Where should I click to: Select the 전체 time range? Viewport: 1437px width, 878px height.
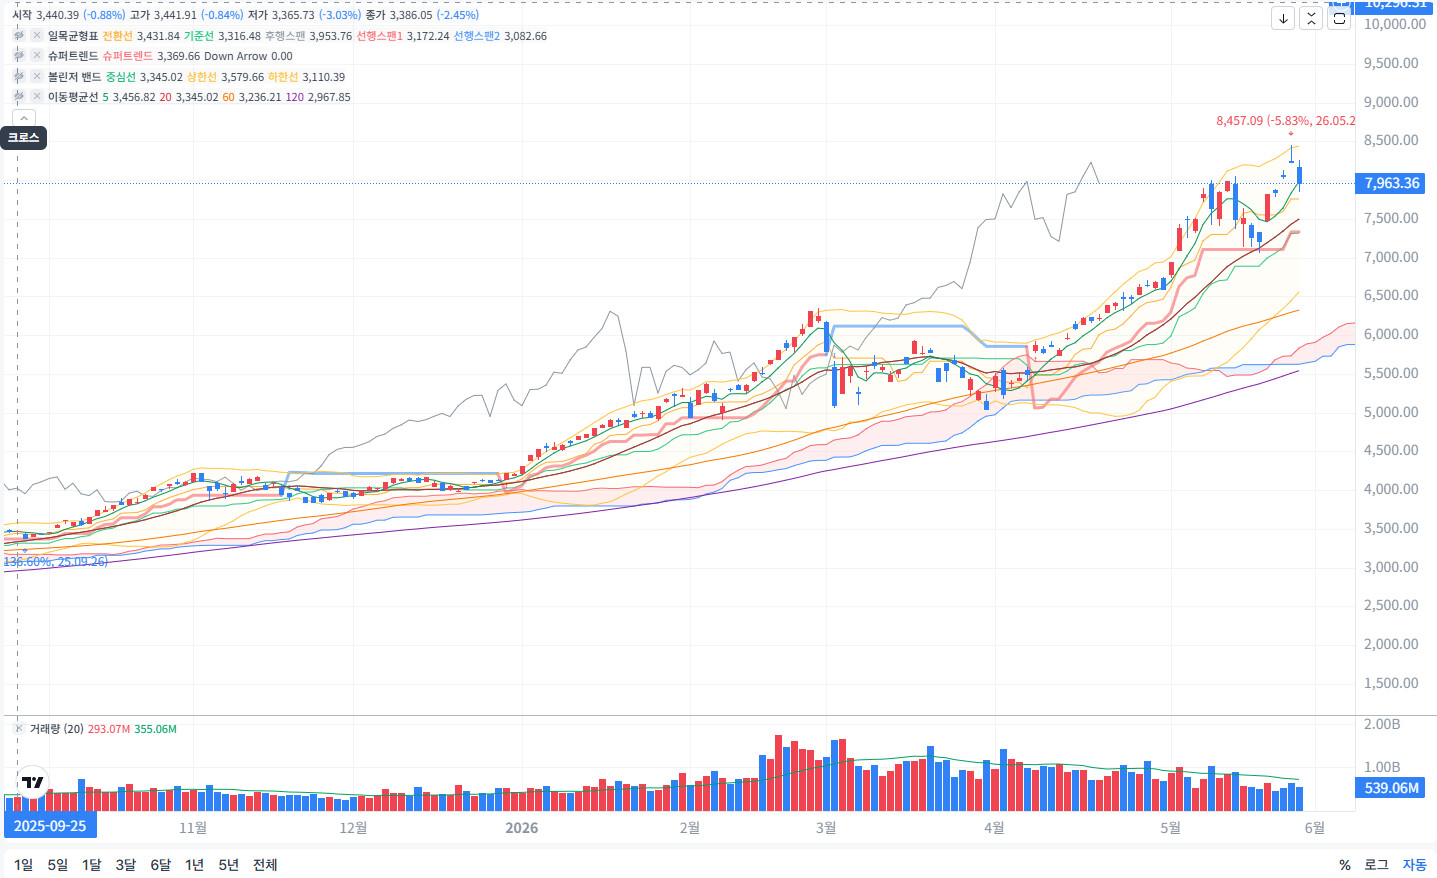tap(265, 865)
